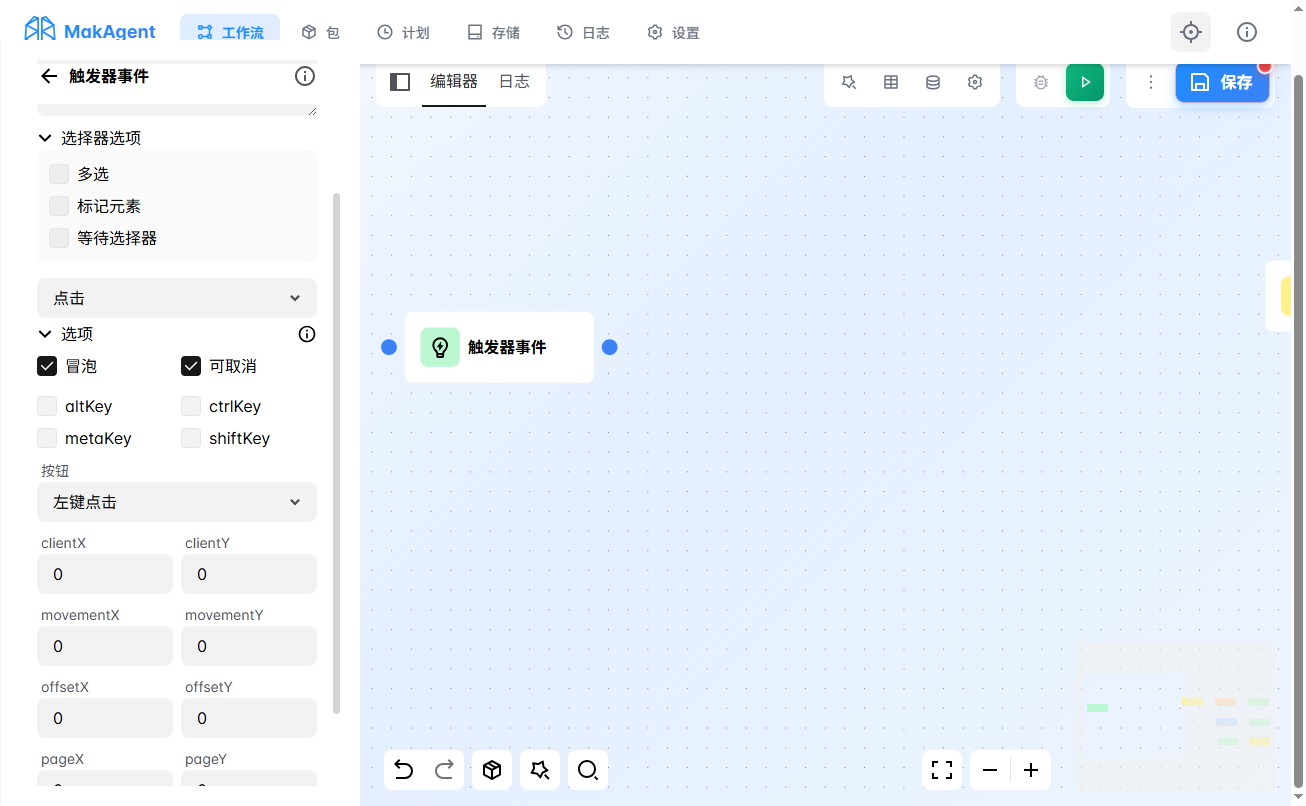Image resolution: width=1306 pixels, height=806 pixels.
Task: Zoom in with the plus icon
Action: 1031,770
